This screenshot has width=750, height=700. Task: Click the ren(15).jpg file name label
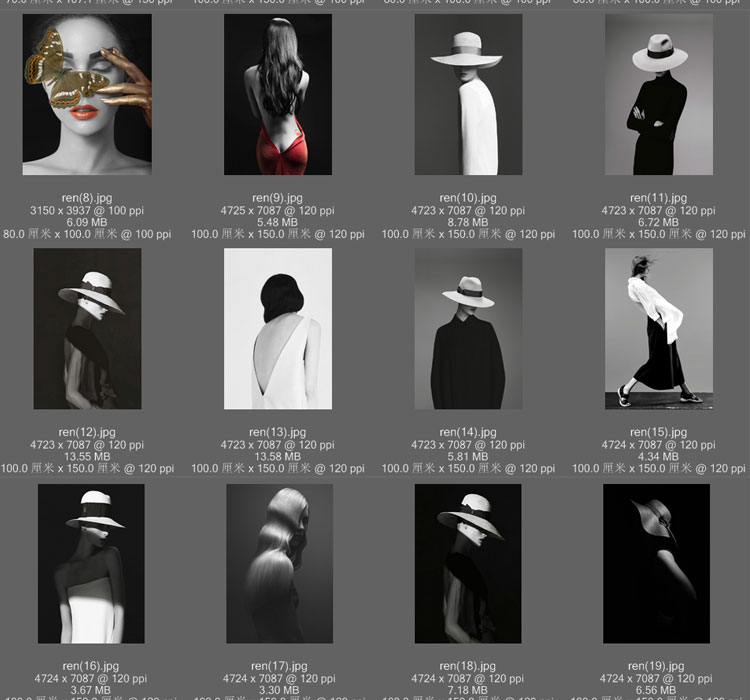click(658, 432)
